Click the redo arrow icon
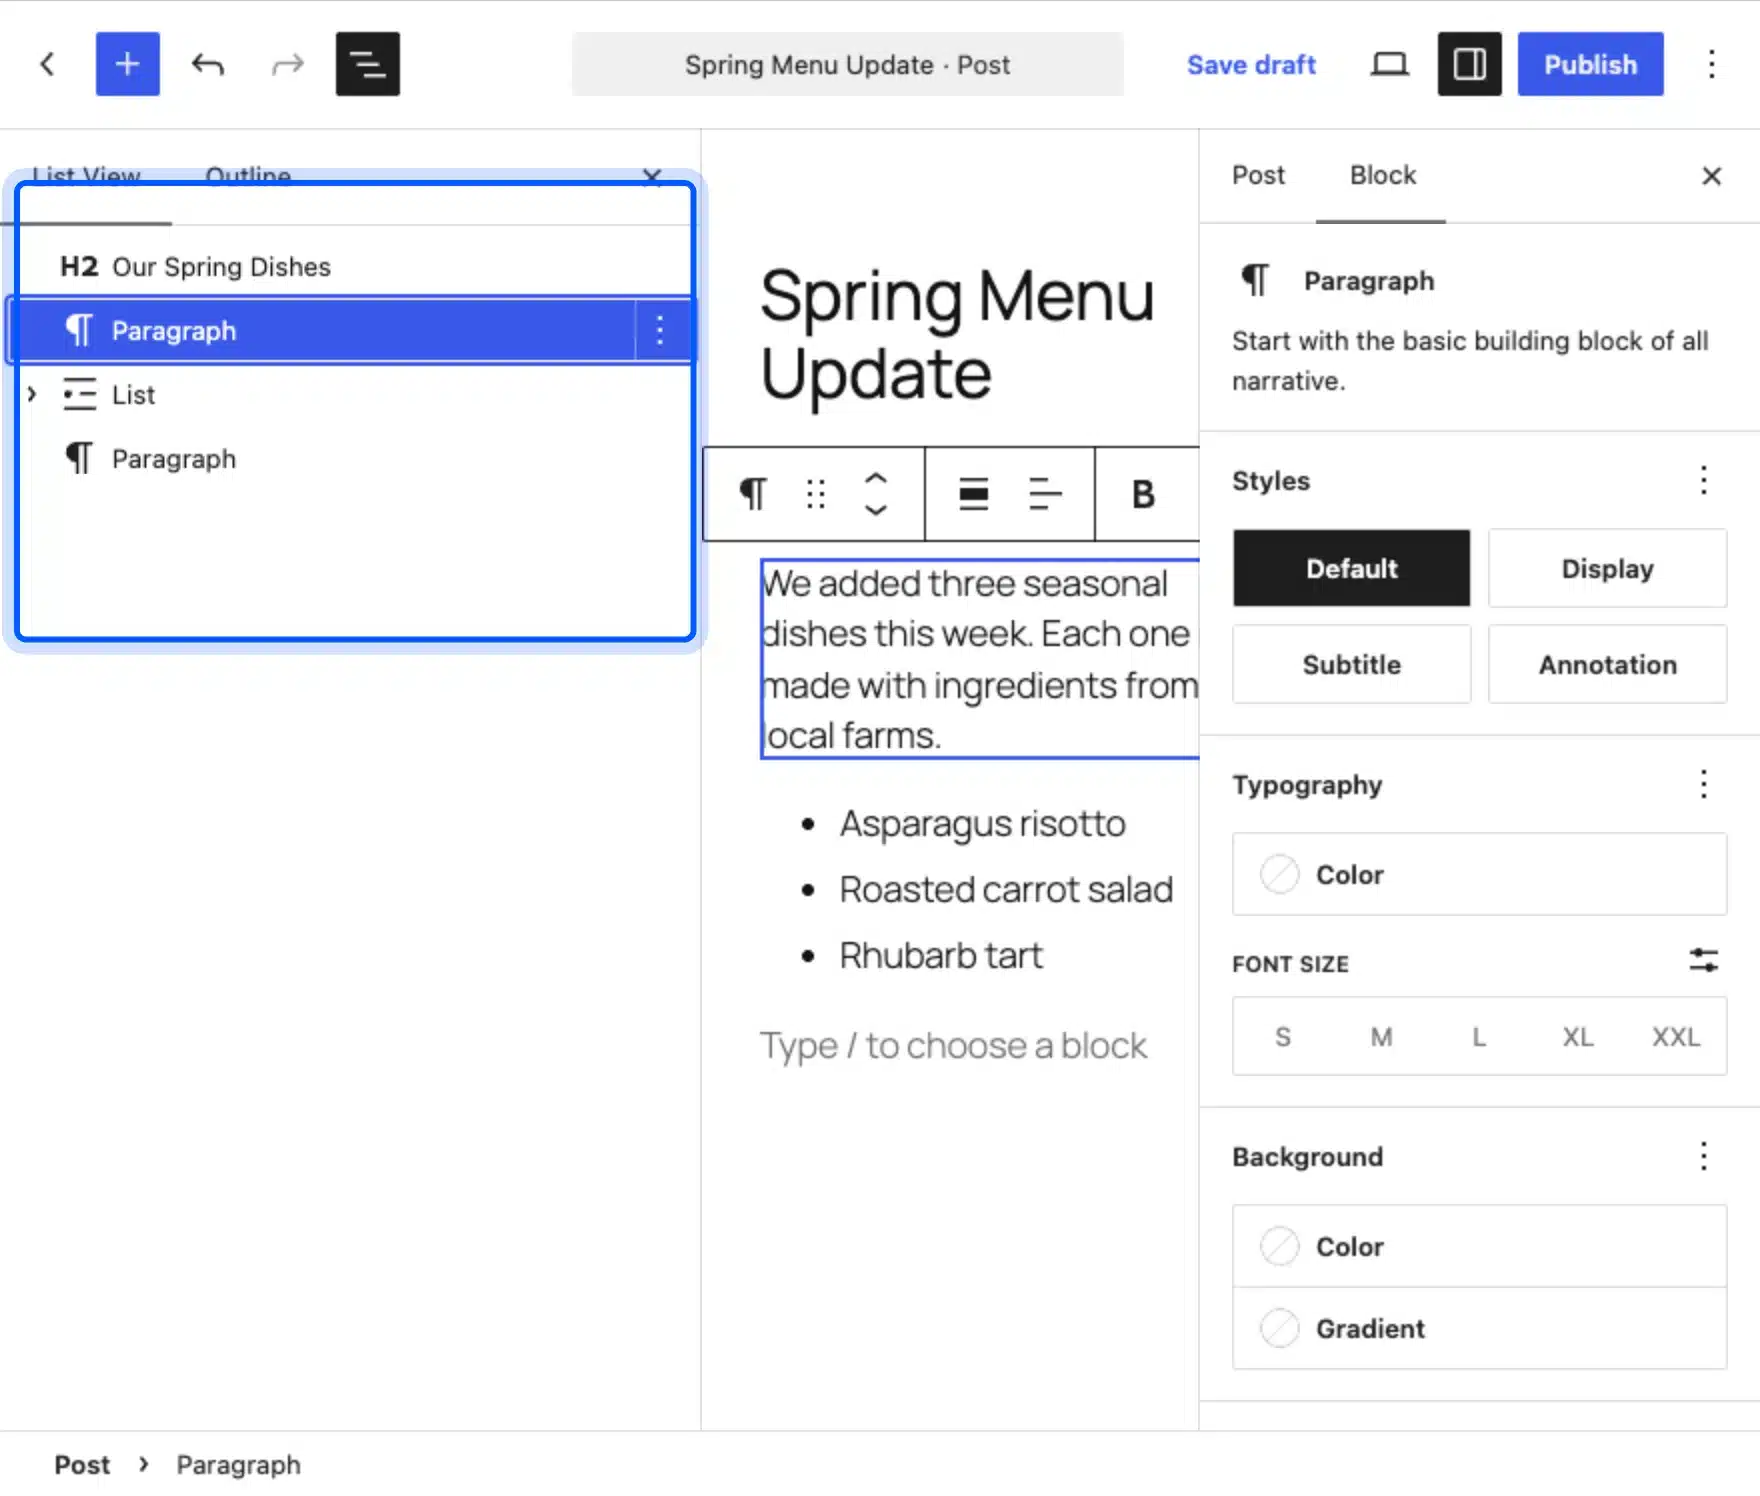Viewport: 1760px width, 1496px height. pos(287,64)
